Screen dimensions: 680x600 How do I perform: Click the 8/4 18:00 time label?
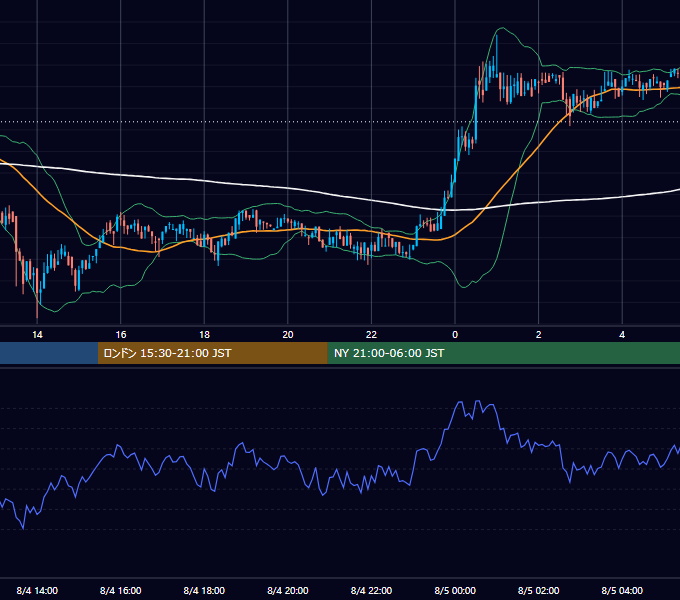[204, 590]
